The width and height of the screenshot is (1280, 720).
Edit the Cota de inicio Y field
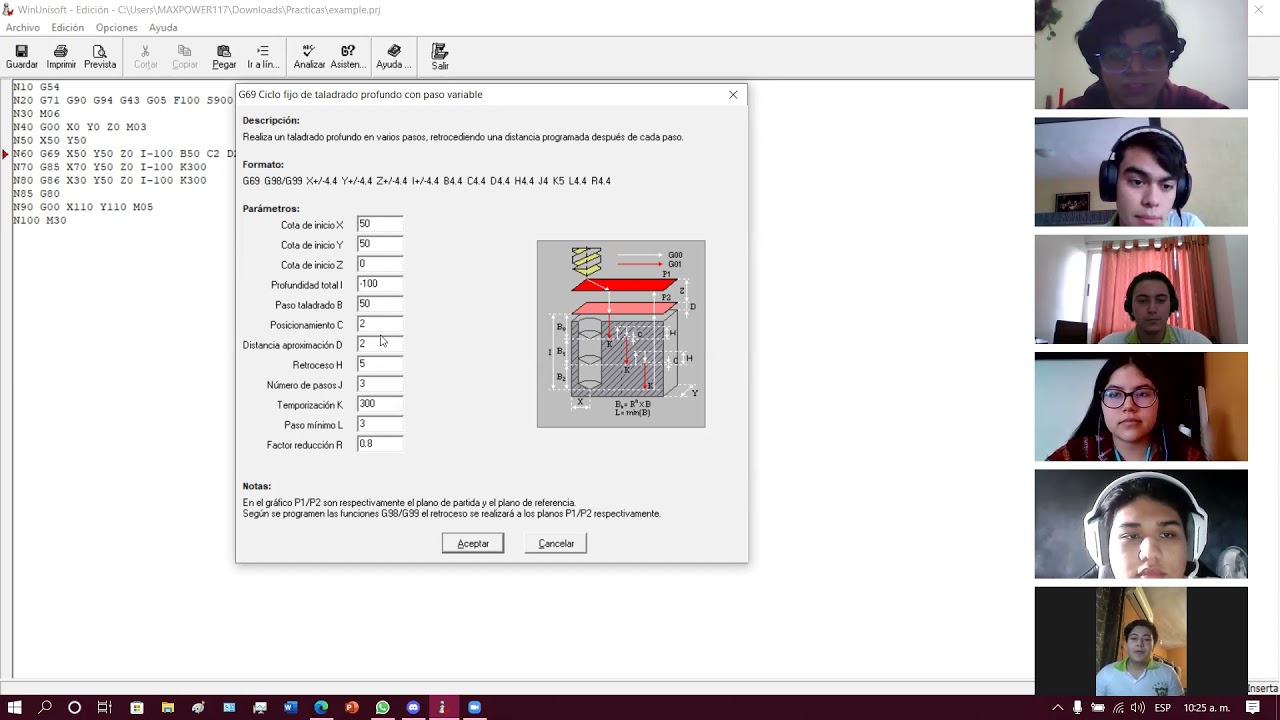point(380,244)
